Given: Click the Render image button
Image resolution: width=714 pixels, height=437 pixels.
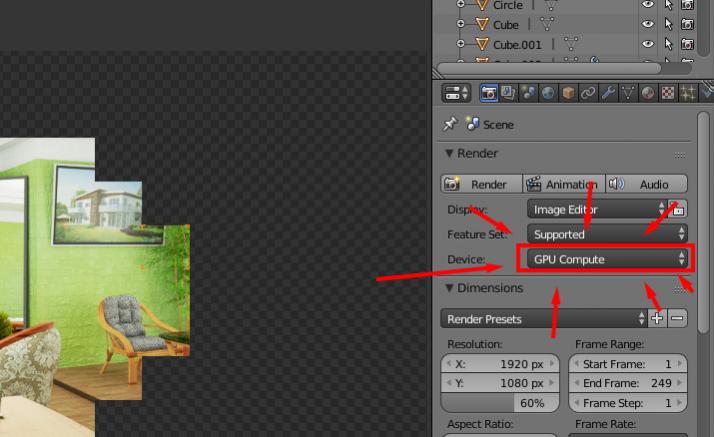Looking at the screenshot, I should 481,184.
